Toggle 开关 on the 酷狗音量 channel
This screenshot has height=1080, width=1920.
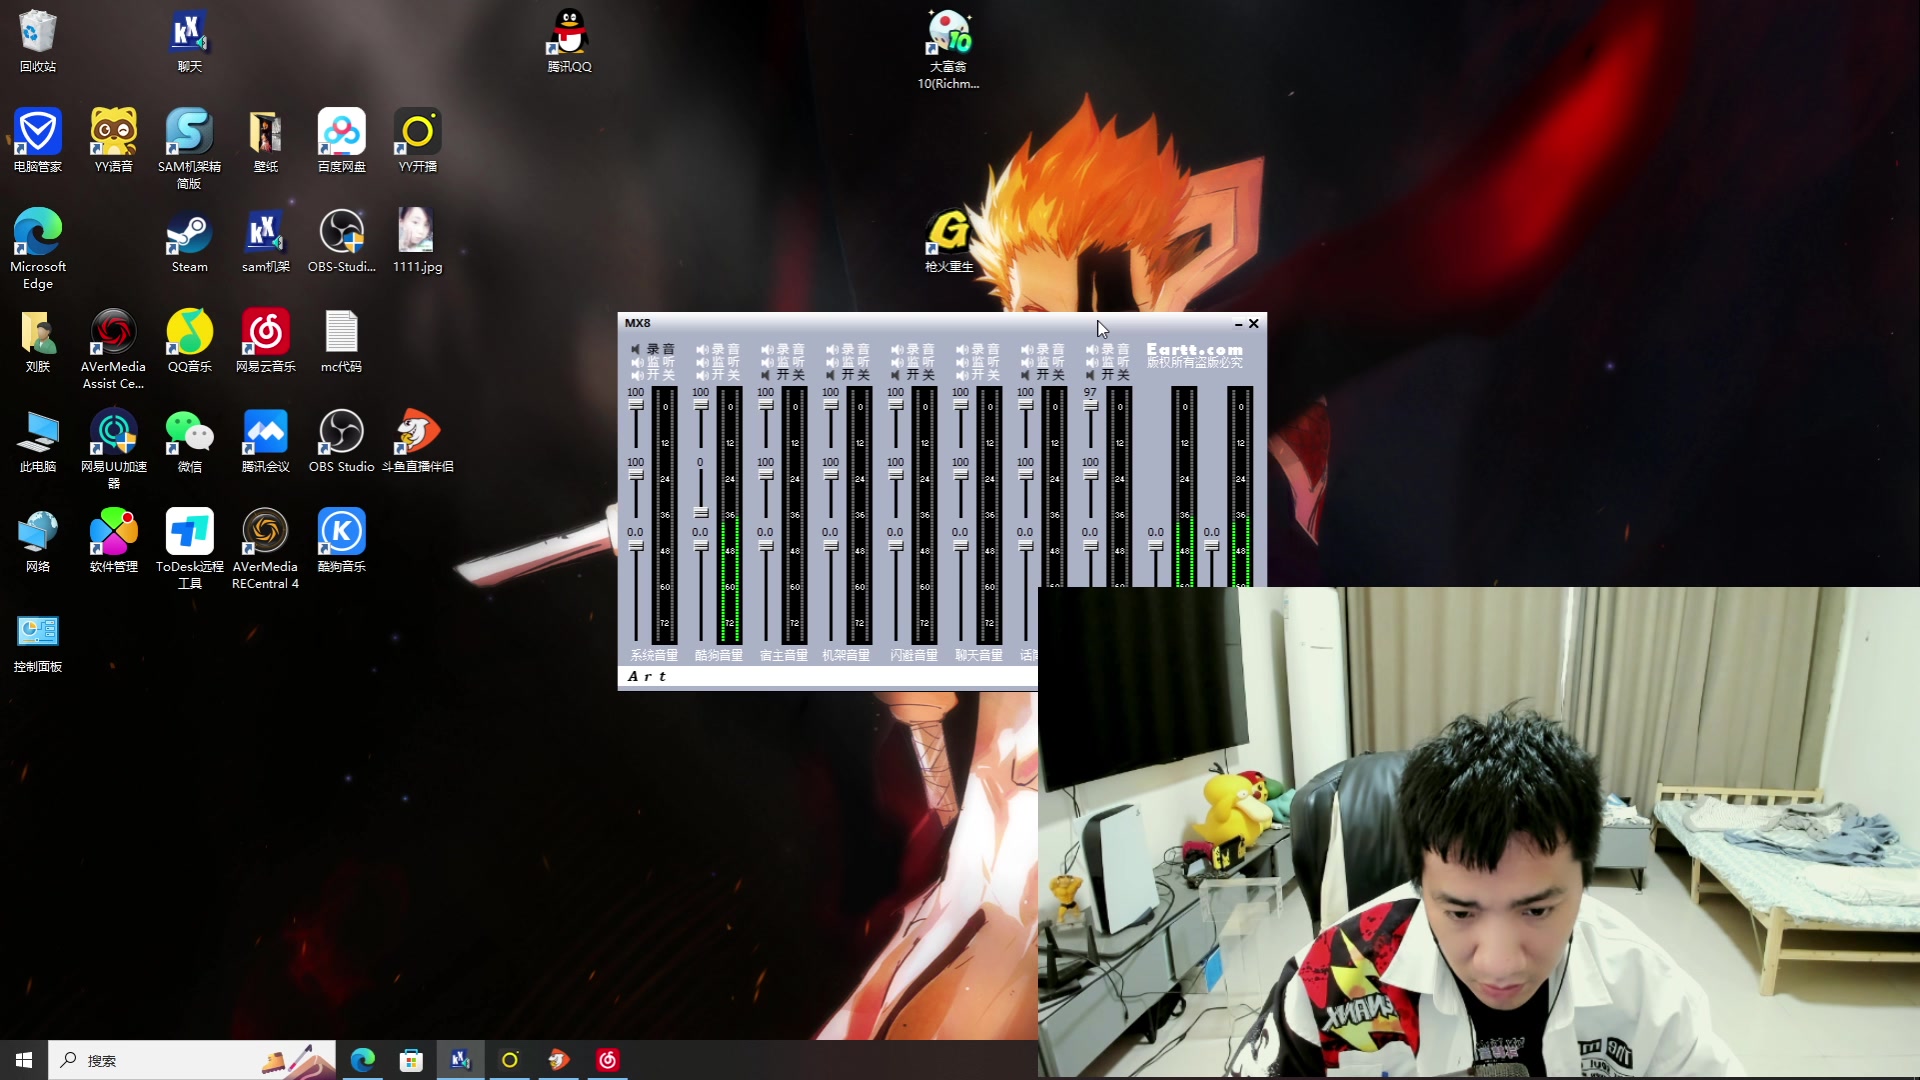[x=718, y=375]
